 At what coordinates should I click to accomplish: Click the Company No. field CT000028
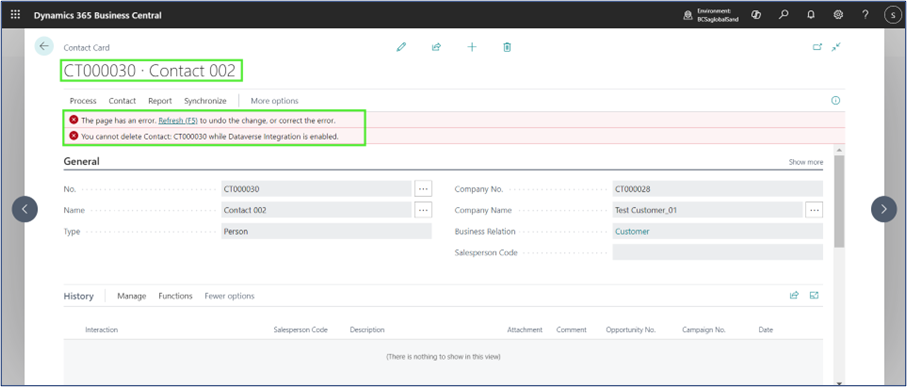(718, 189)
